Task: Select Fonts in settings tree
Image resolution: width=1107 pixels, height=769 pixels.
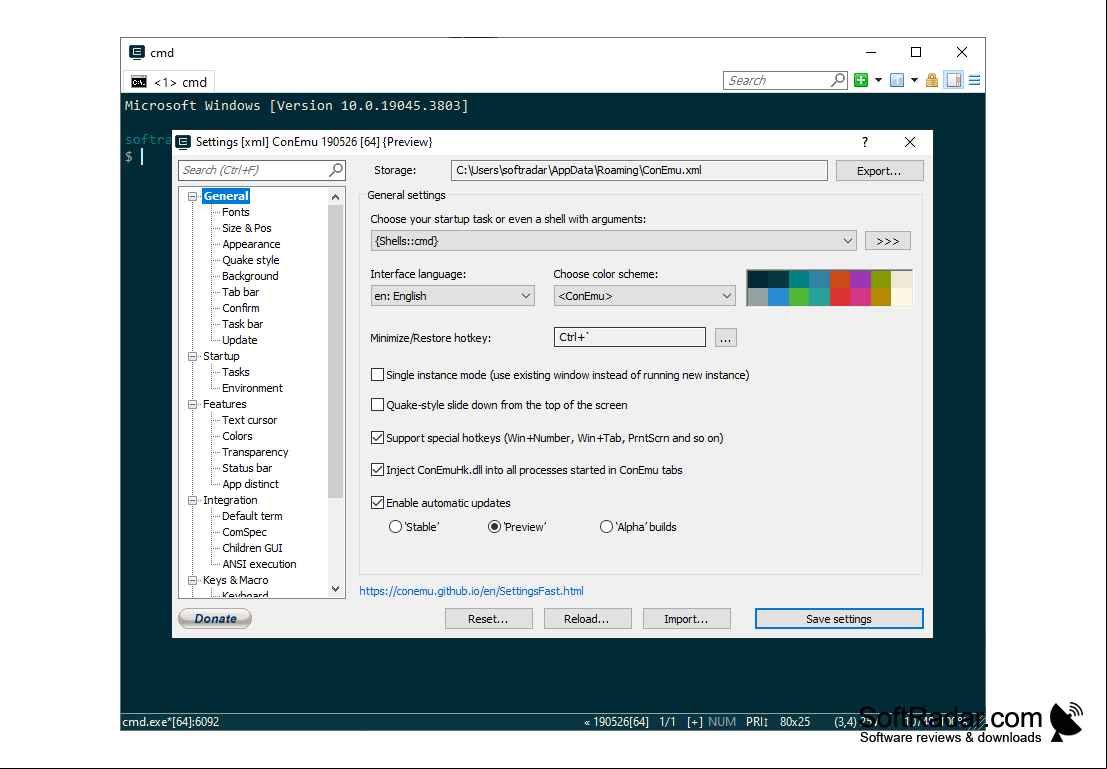Action: coord(236,212)
